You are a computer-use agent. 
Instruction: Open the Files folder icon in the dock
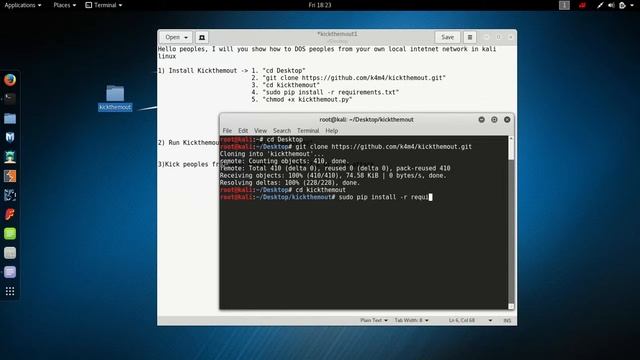(10, 118)
